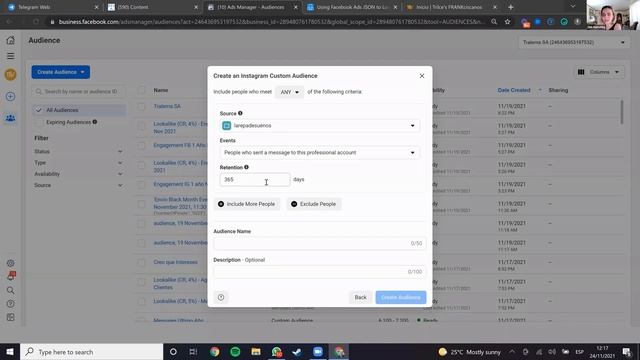Open Spotify from the taskbar

(235, 351)
